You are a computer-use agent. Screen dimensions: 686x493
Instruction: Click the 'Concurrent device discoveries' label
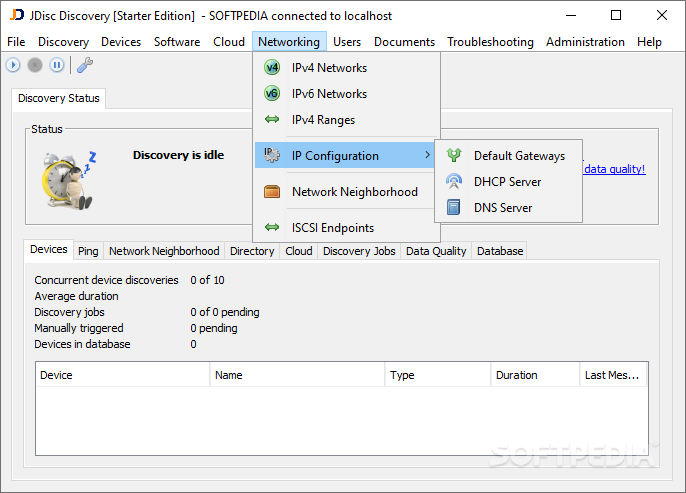click(106, 280)
